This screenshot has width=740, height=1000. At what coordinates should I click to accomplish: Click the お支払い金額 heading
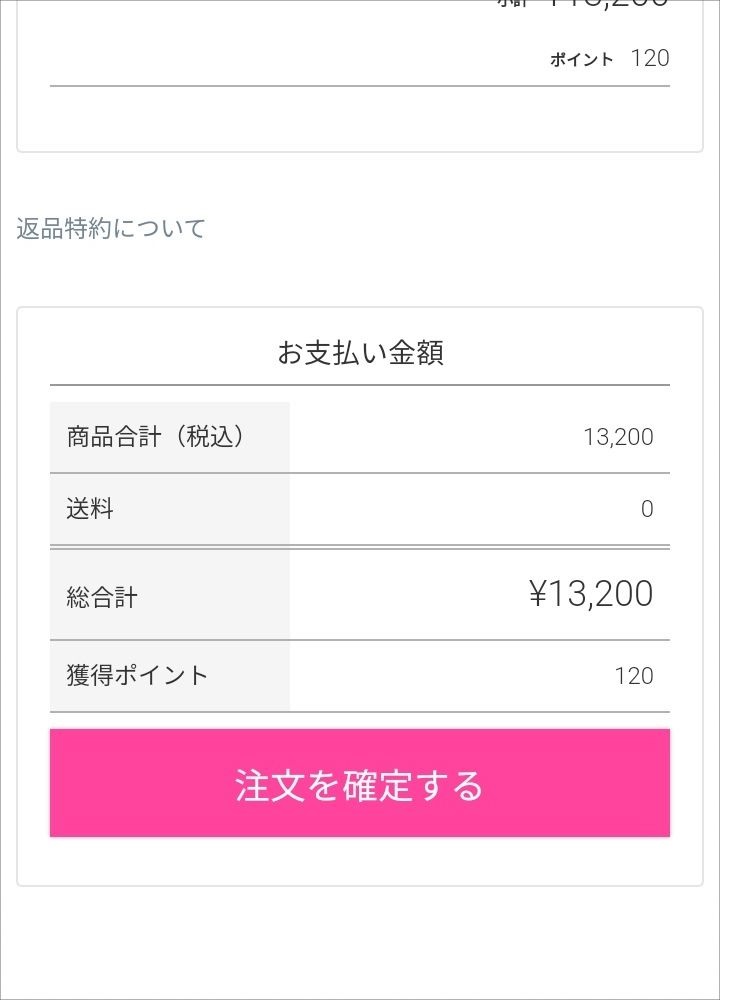[x=360, y=353]
